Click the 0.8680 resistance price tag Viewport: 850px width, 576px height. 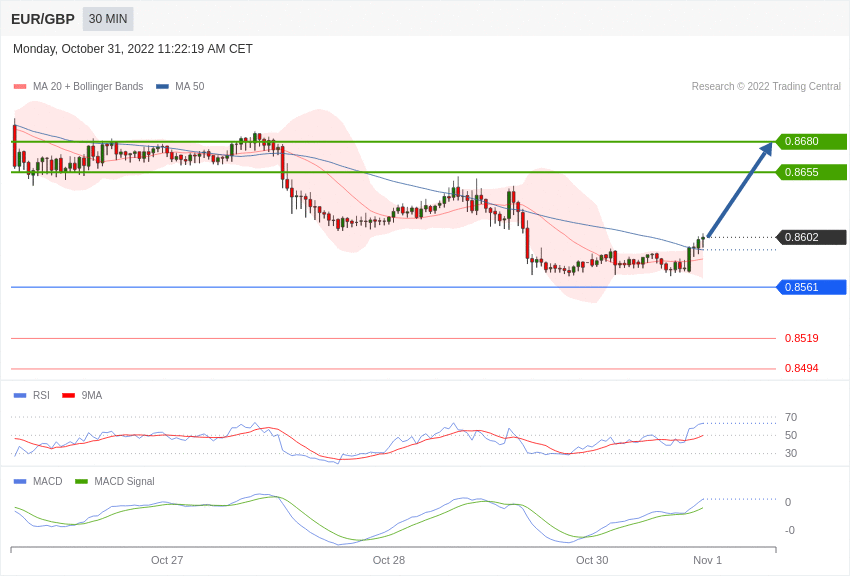pyautogui.click(x=811, y=141)
